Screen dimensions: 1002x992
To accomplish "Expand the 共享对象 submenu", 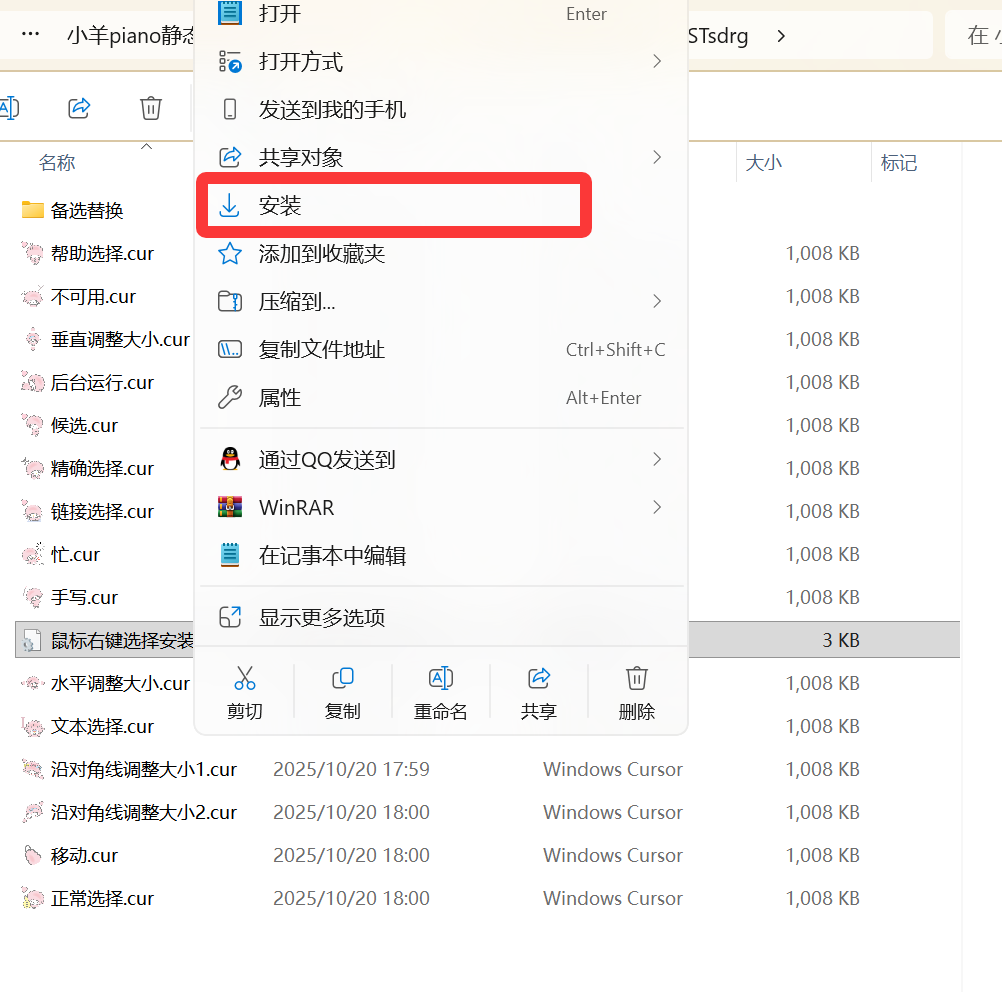I will [300, 158].
